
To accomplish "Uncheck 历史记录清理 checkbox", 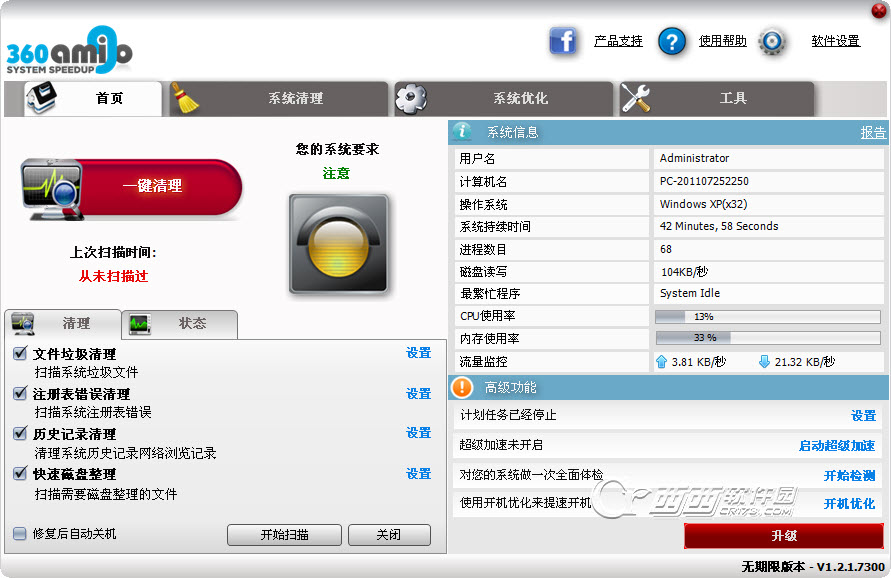I will (x=20, y=433).
